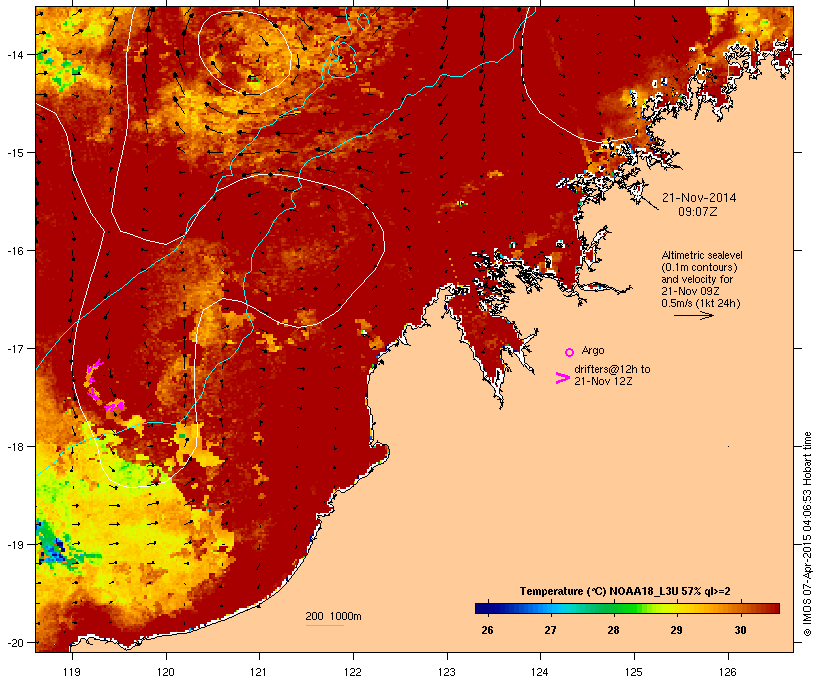Click the colorbar value 30
This screenshot has height=680, width=820.
pos(740,630)
